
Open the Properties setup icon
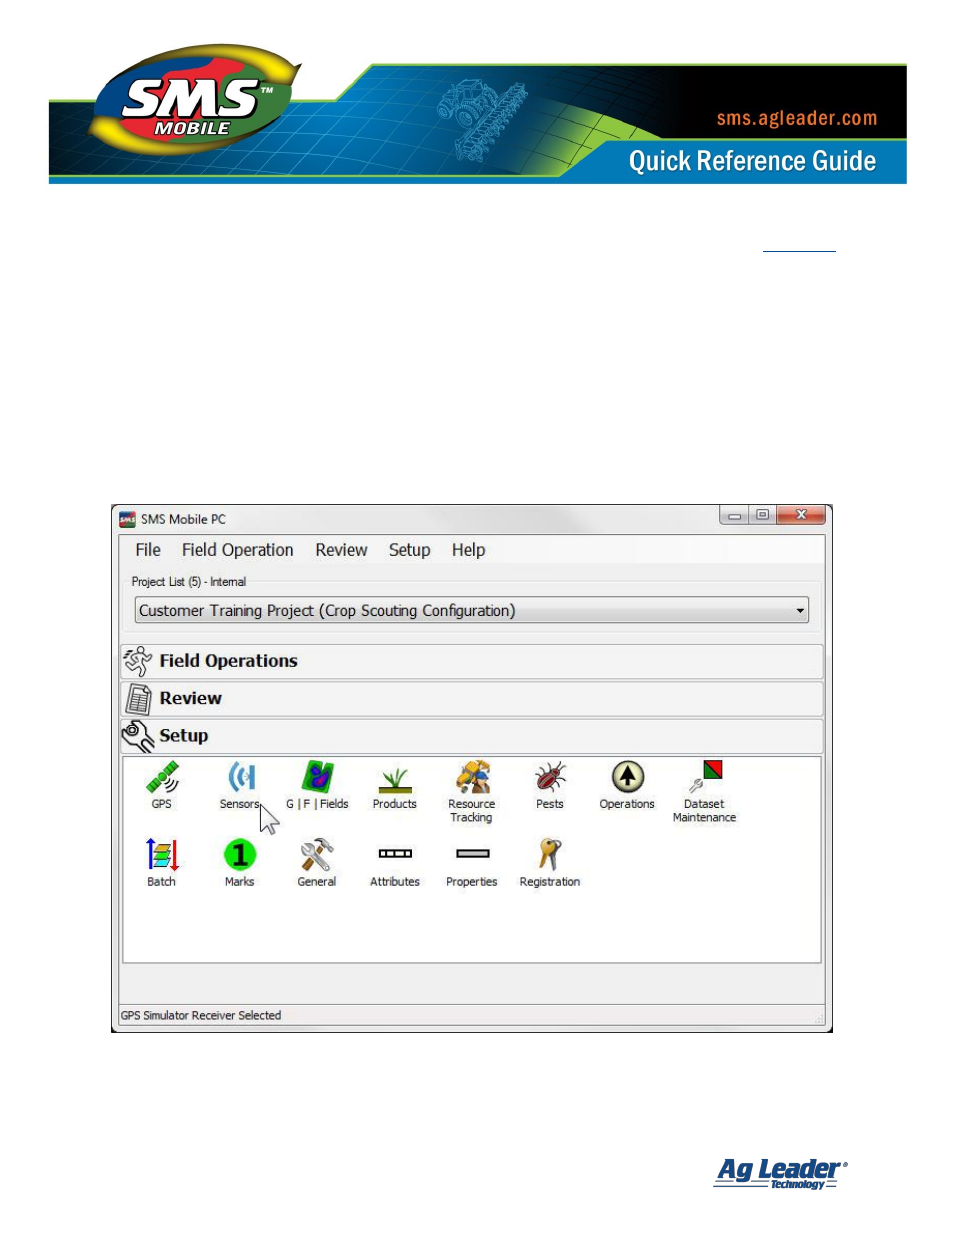[x=472, y=854]
